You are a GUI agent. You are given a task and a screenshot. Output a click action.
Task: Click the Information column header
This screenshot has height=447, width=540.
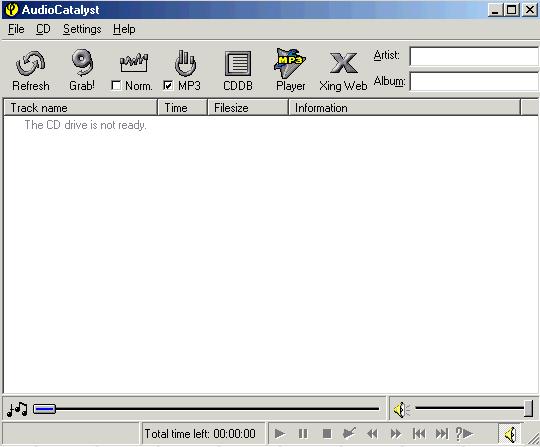404,108
